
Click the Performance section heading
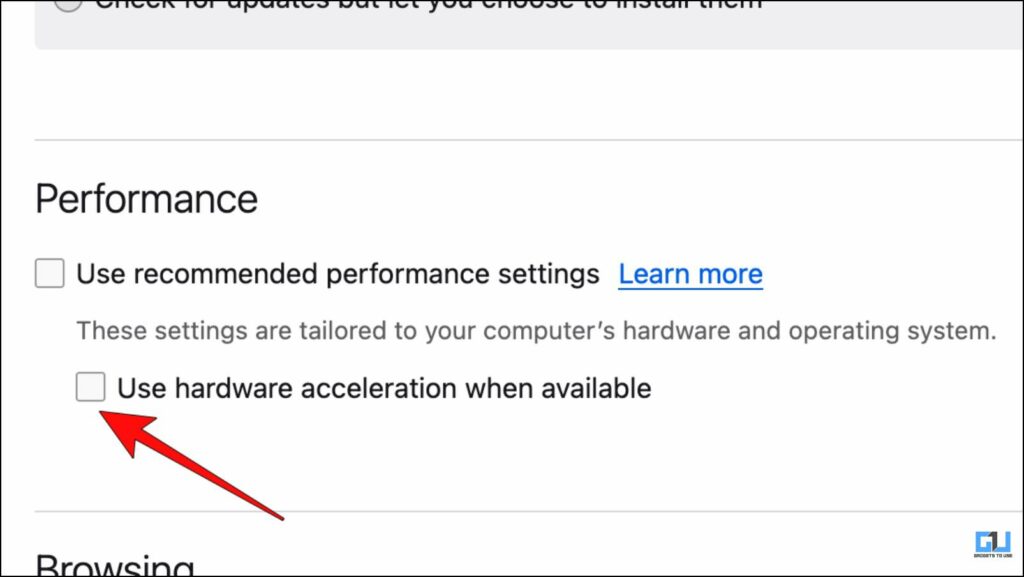click(146, 199)
